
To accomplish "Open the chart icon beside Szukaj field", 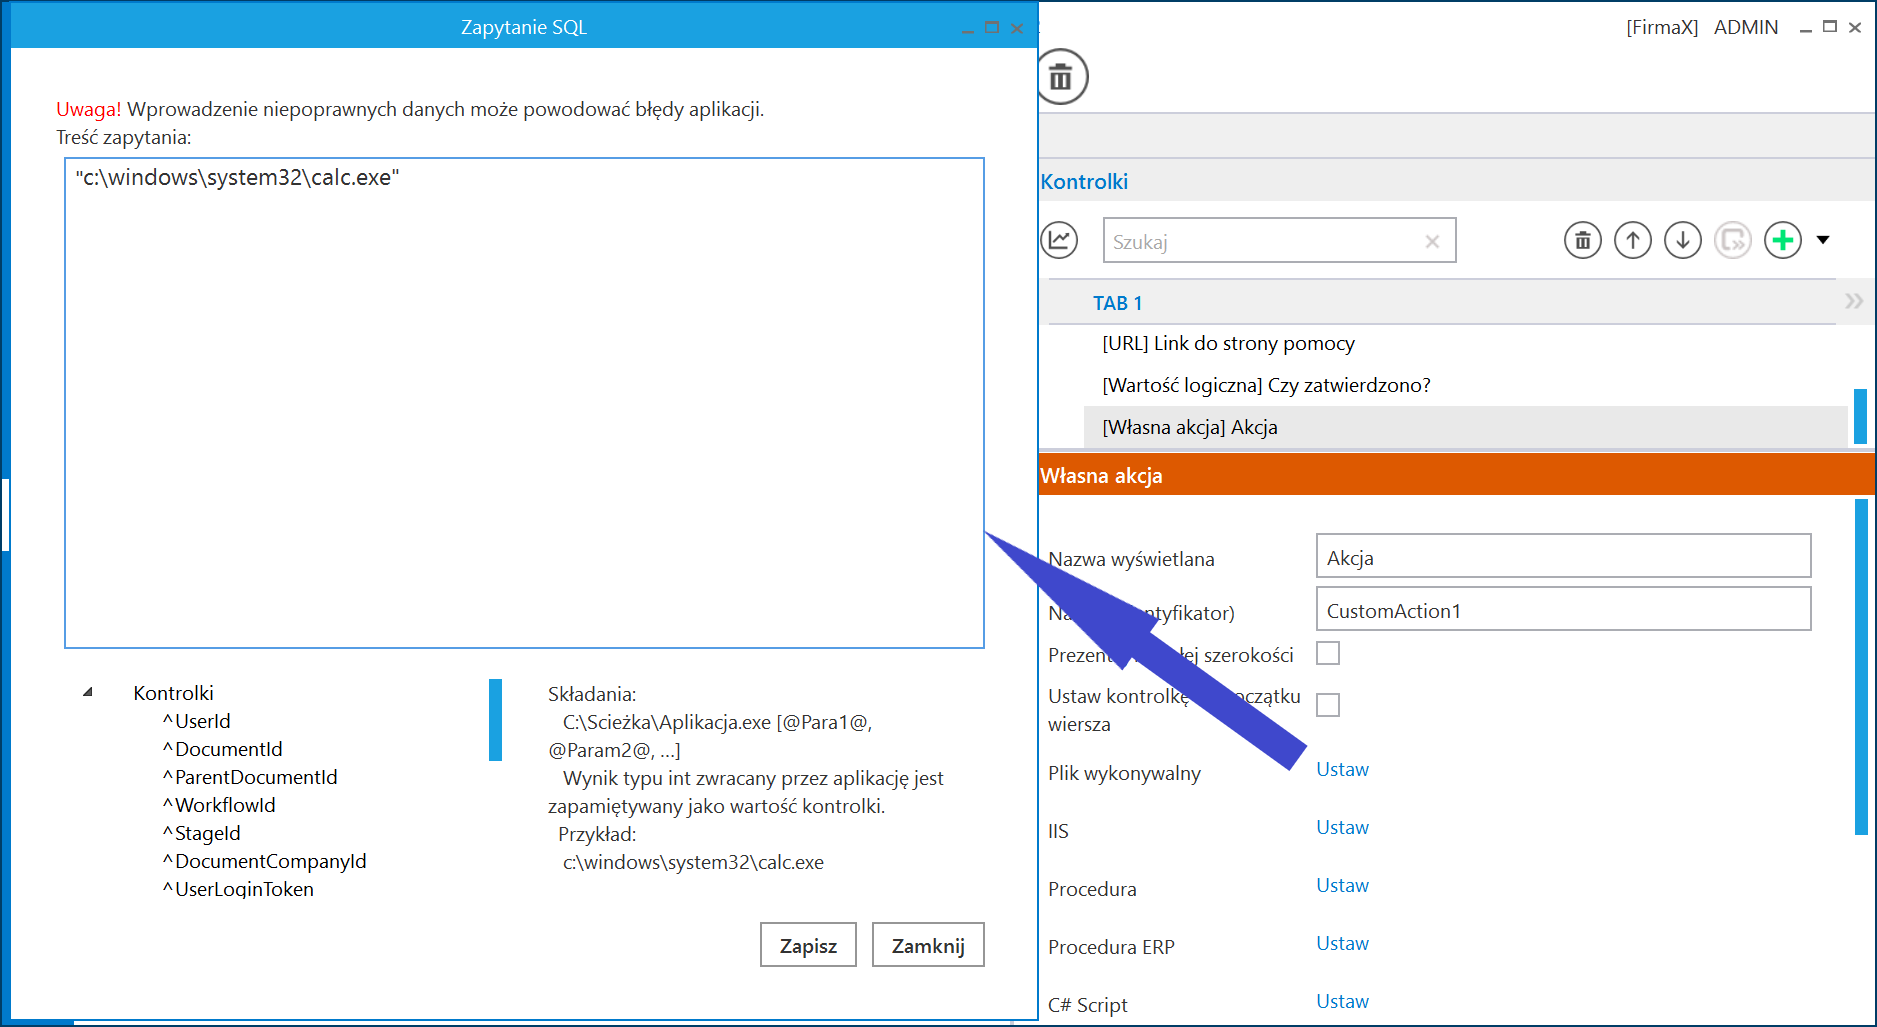I will point(1059,240).
